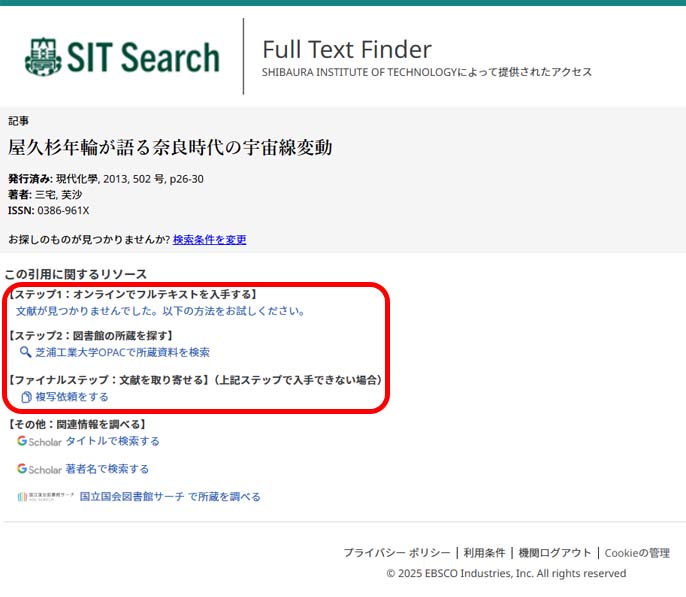Open the タイトルで検索する link
686x597 pixels.
[112, 441]
